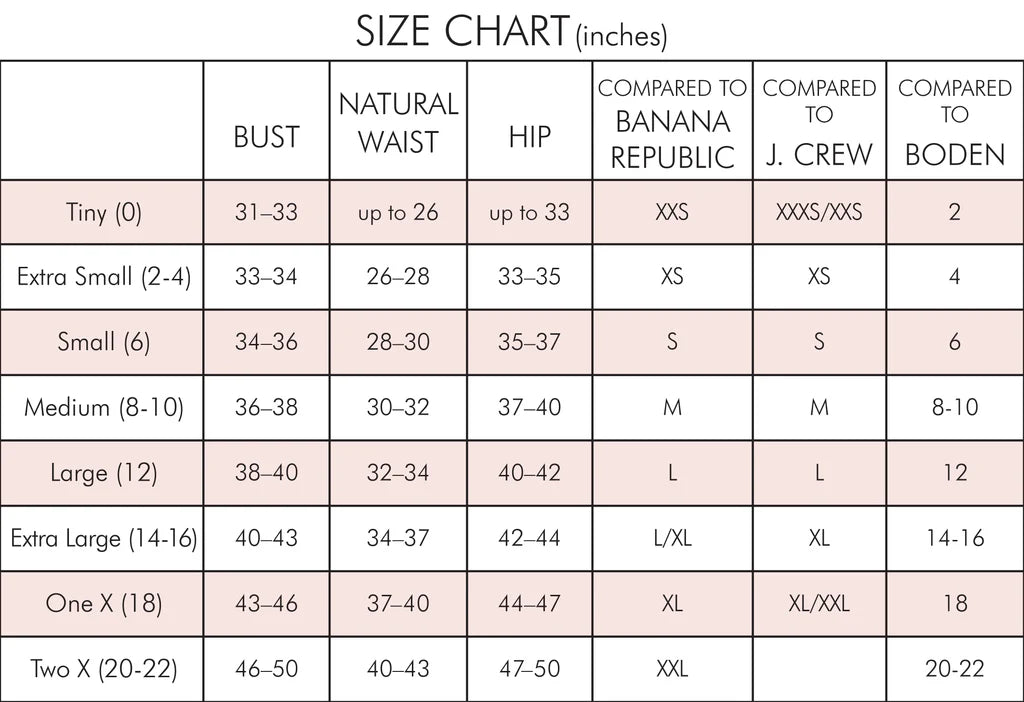Click the One X (18) row label

point(104,603)
